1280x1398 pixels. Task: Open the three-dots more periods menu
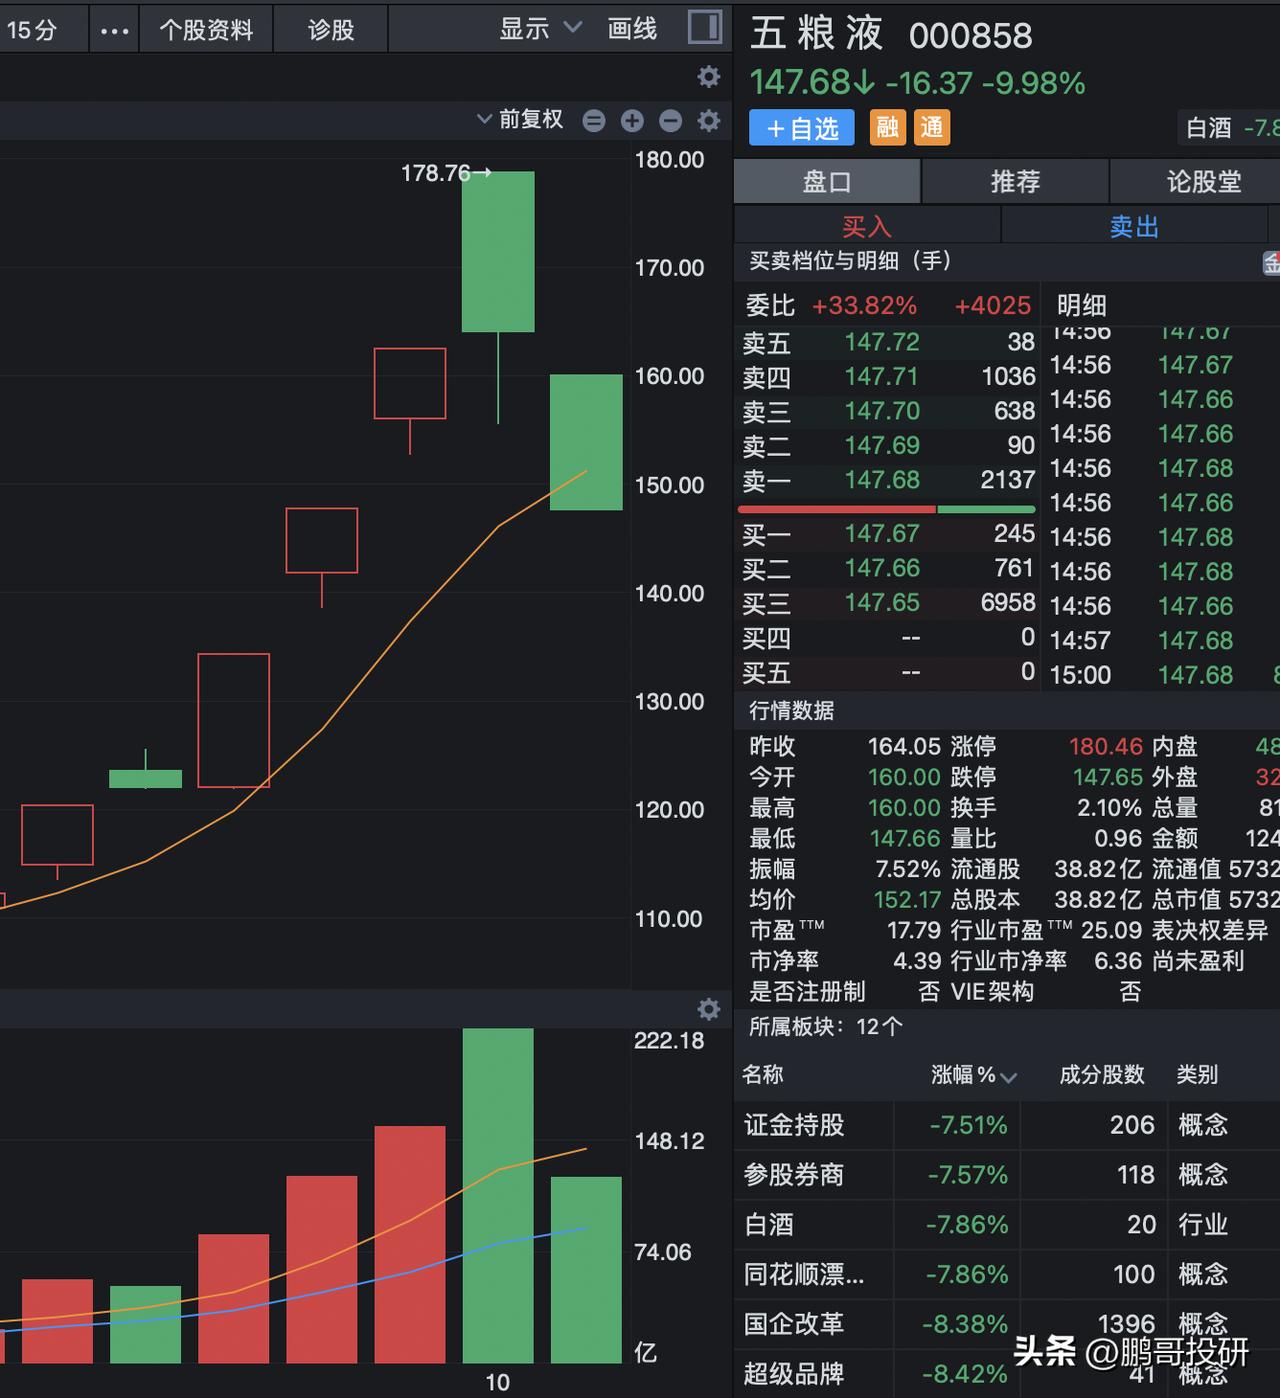(115, 30)
